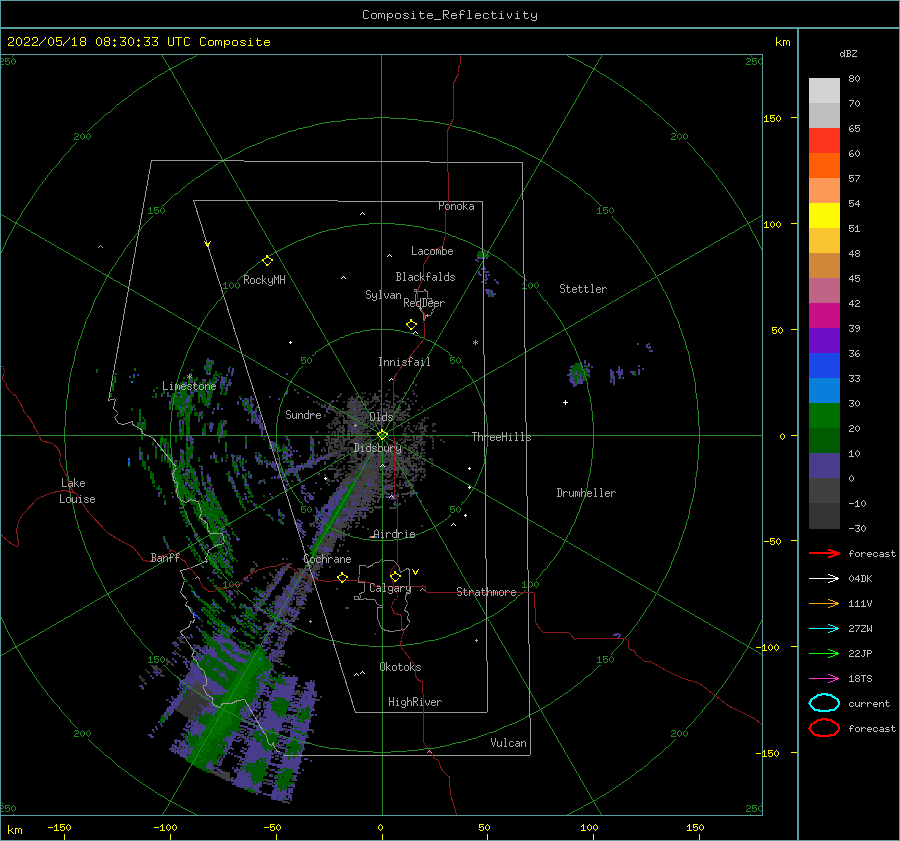Pick the magenta 39-42 dBZ color swatch
Viewport: 900px width, 841px height.
[824, 316]
